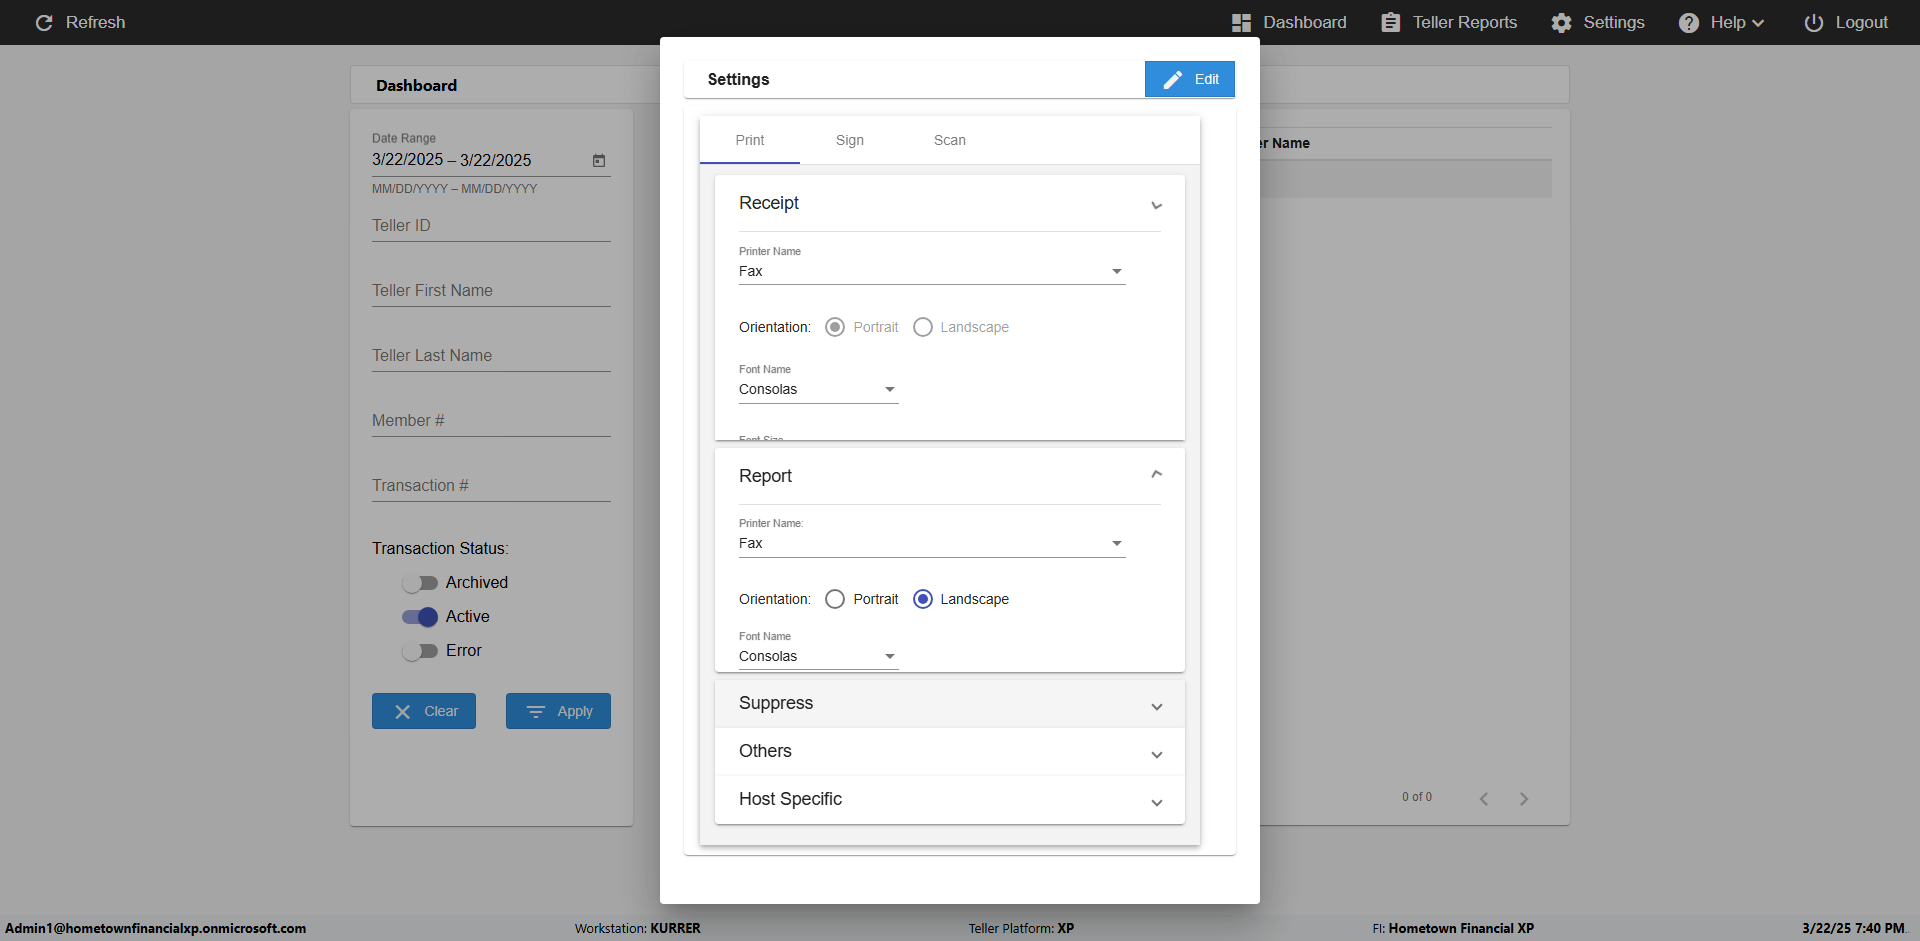The width and height of the screenshot is (1920, 941).
Task: Switch to the Sign tab
Action: click(x=850, y=140)
